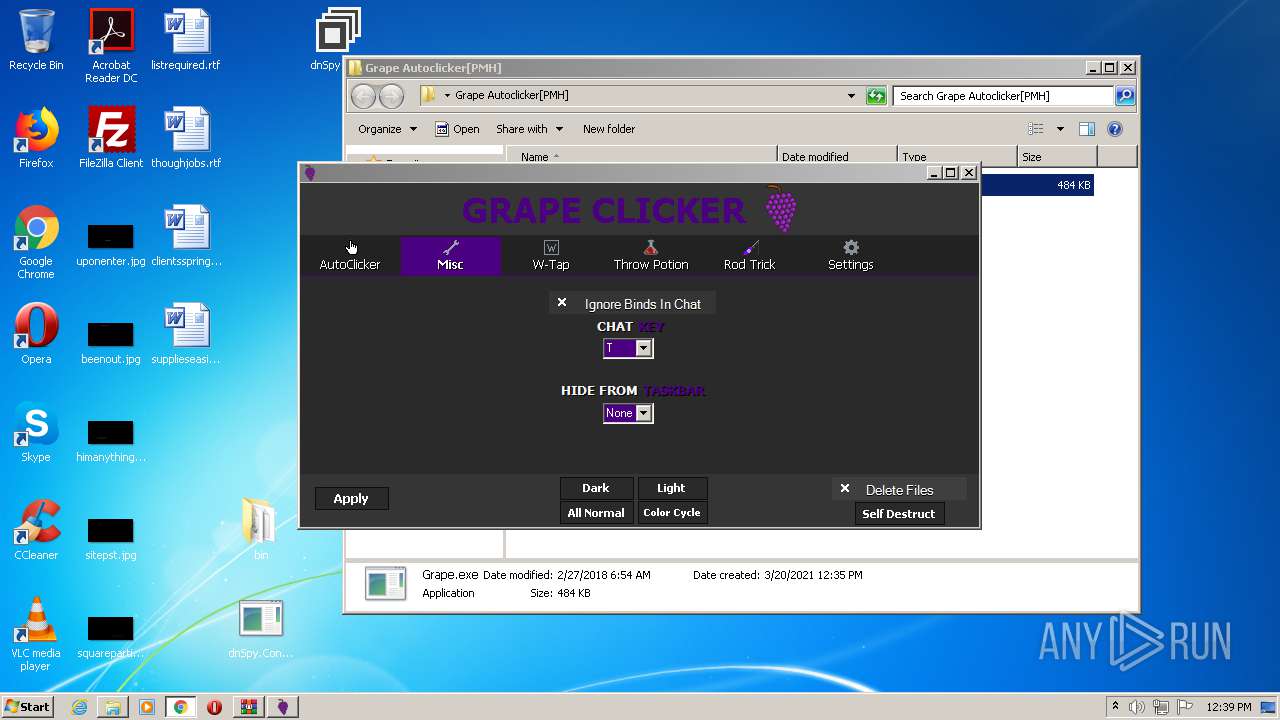
Task: Select thoughjobs.rtf on desktop
Action: click(186, 138)
